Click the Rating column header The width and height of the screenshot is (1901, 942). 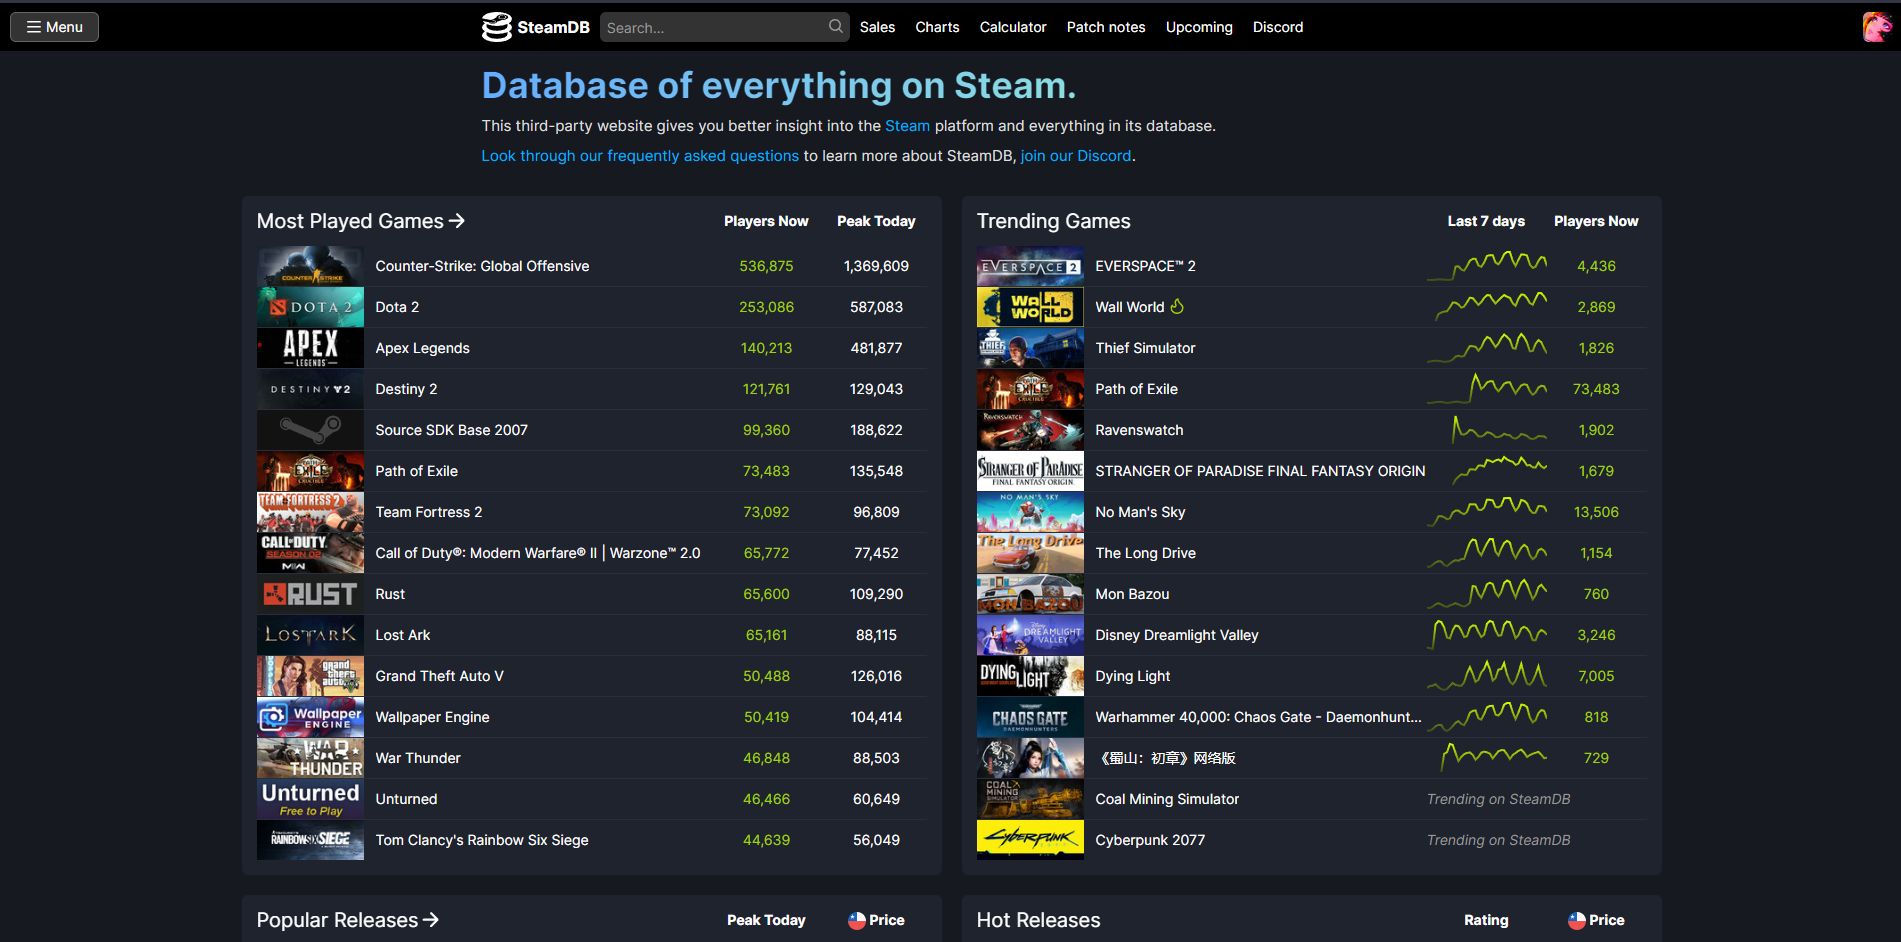tap(1486, 920)
